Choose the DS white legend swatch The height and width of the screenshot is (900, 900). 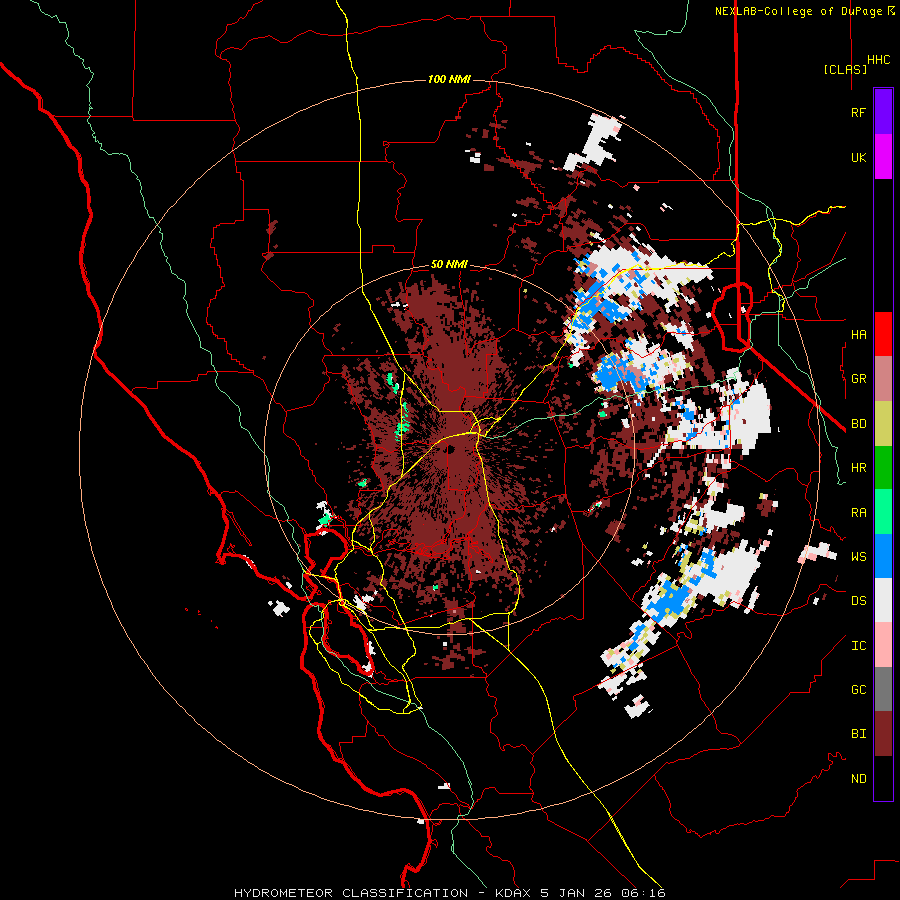point(883,601)
